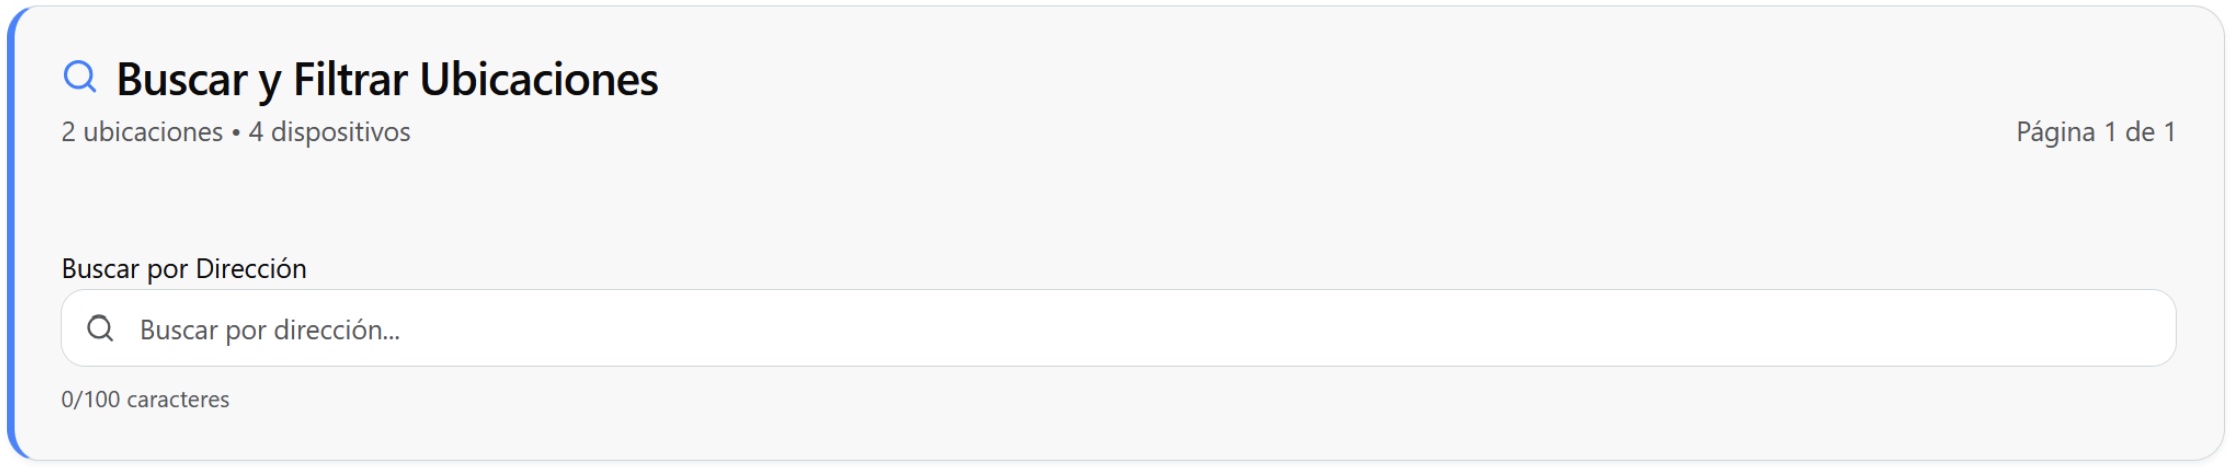
Task: Click the '0/100' character count number
Action: [91, 400]
